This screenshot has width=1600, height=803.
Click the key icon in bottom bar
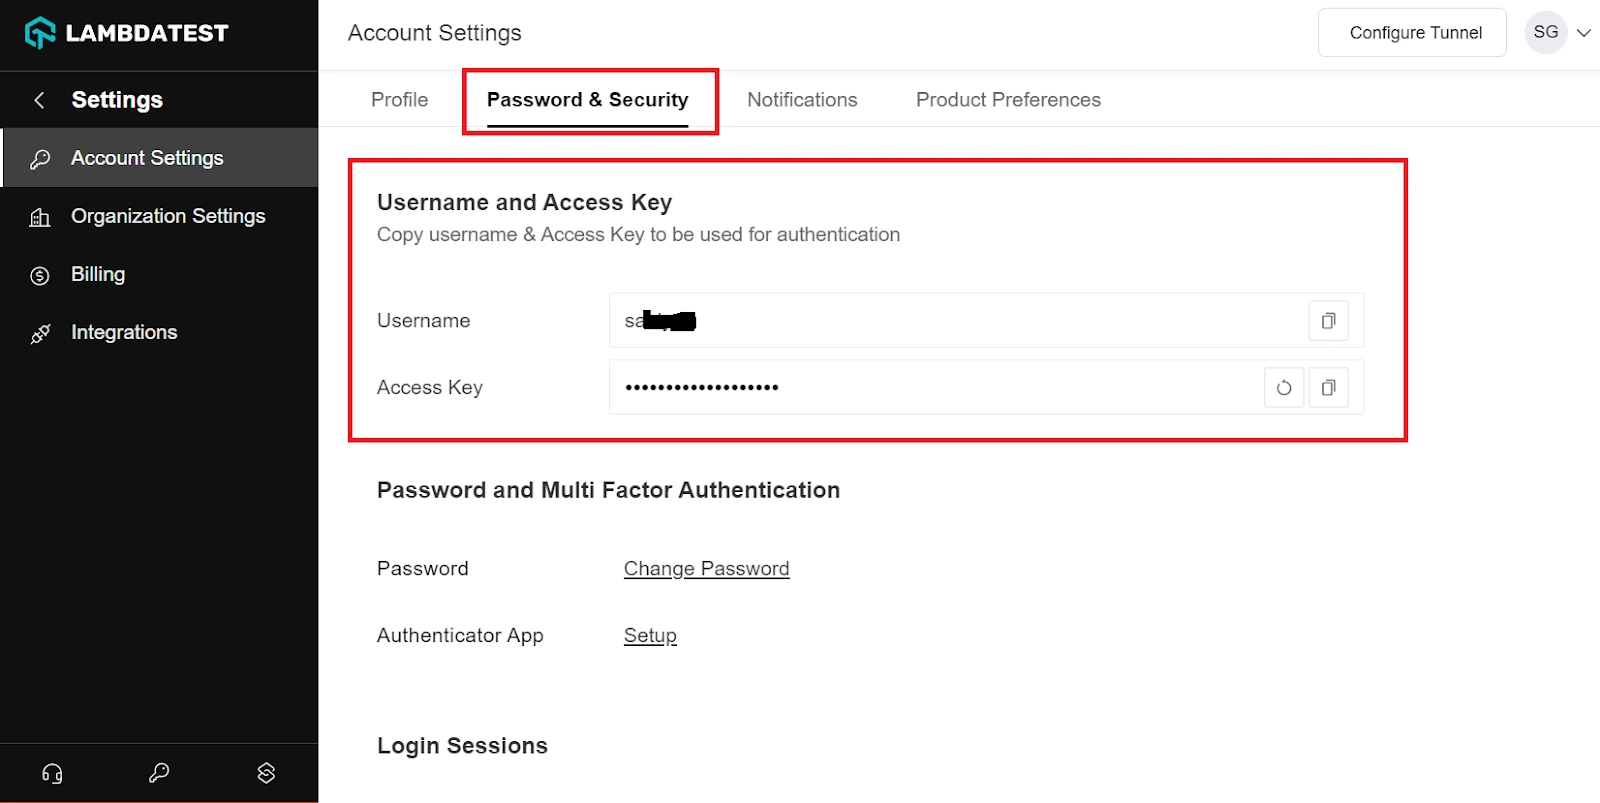click(159, 773)
